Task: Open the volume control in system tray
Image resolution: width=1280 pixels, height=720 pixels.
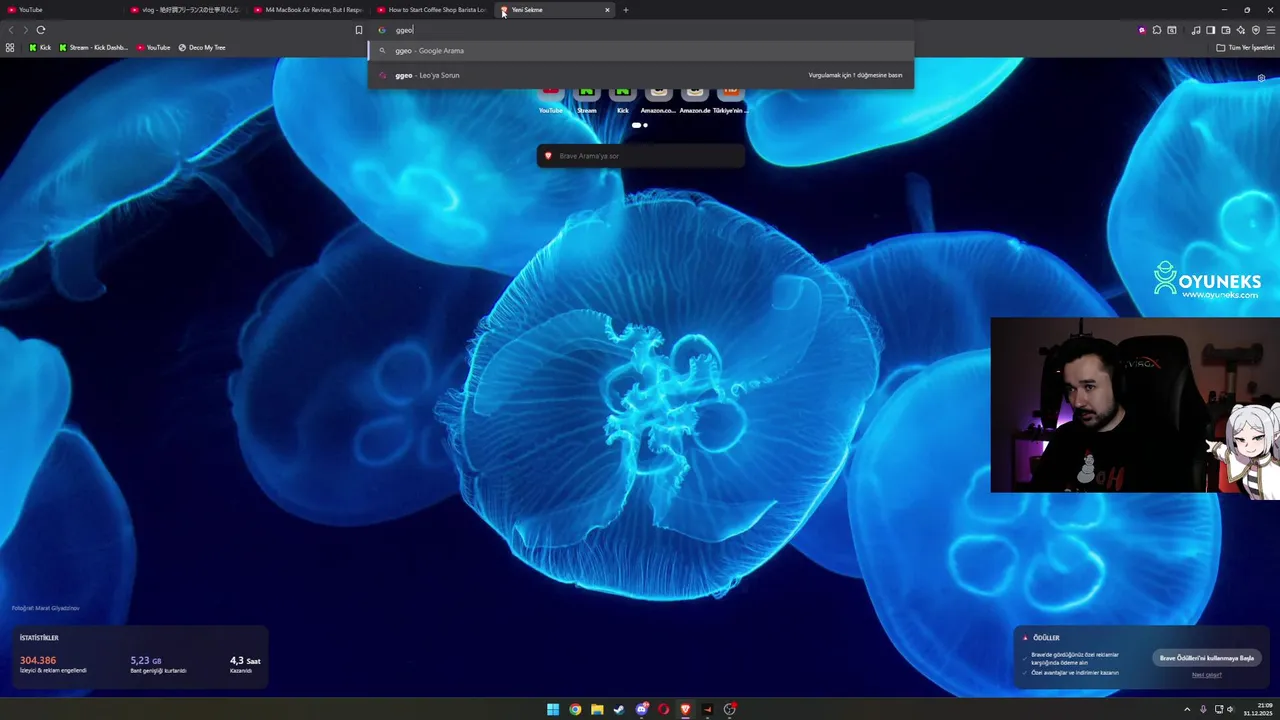Action: (1230, 710)
